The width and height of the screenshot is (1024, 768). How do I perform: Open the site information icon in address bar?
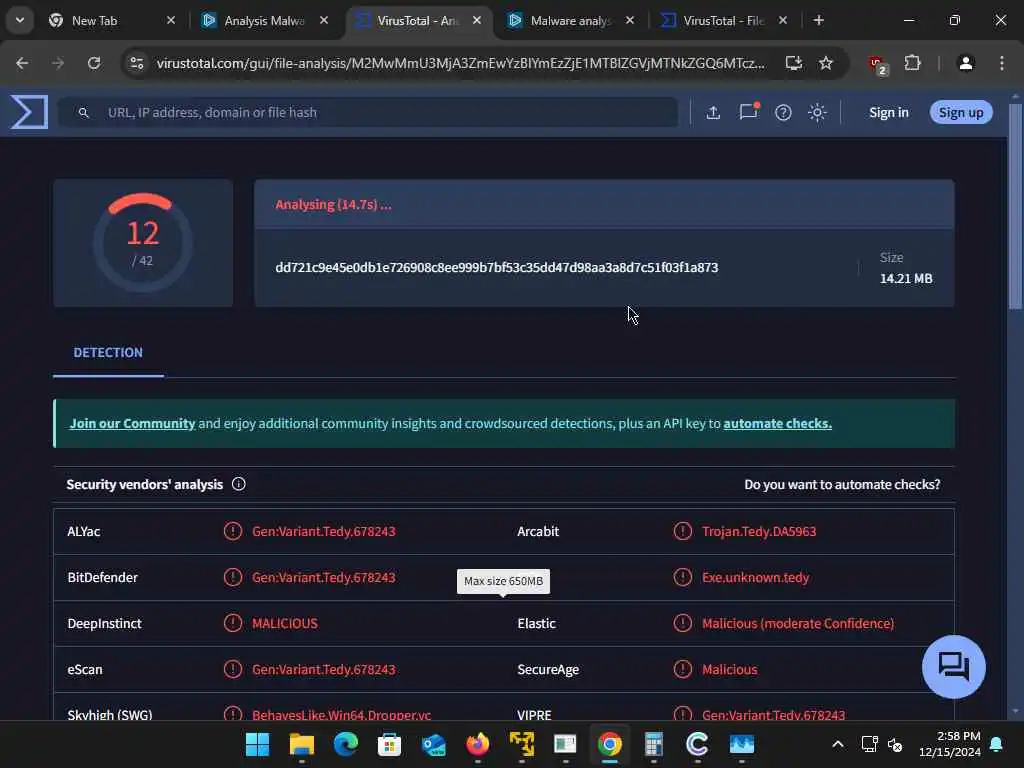(137, 63)
